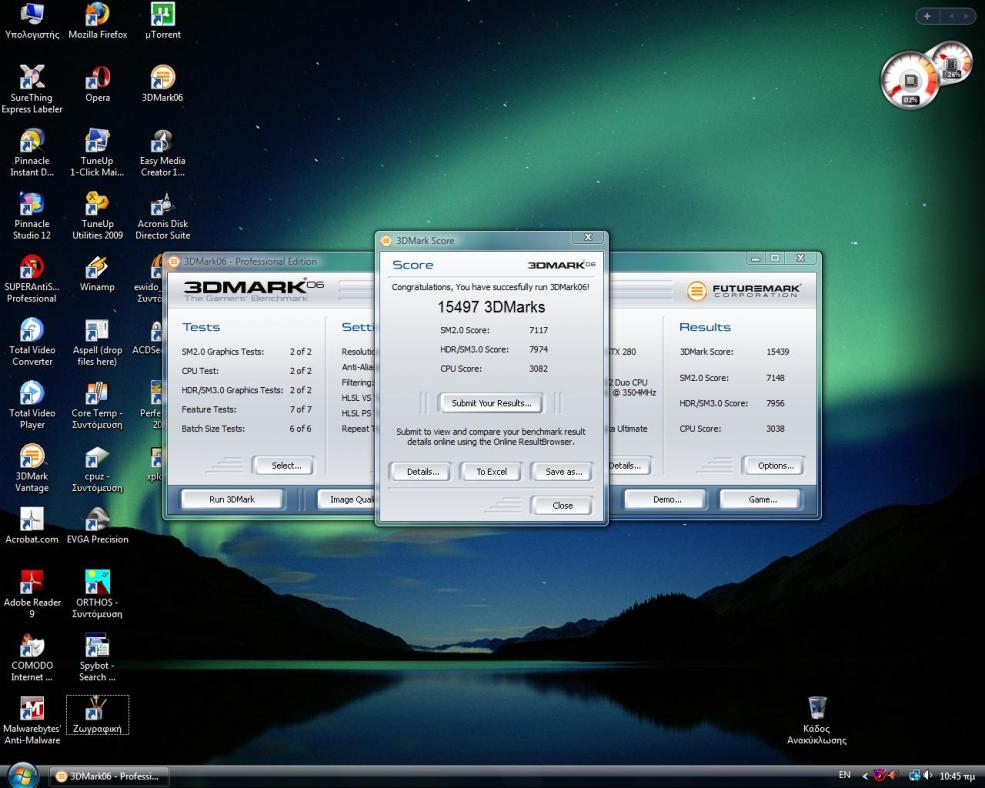The height and width of the screenshot is (788, 985).
Task: Click the "Batch Size Tests:" label
Action: pyautogui.click(x=213, y=429)
